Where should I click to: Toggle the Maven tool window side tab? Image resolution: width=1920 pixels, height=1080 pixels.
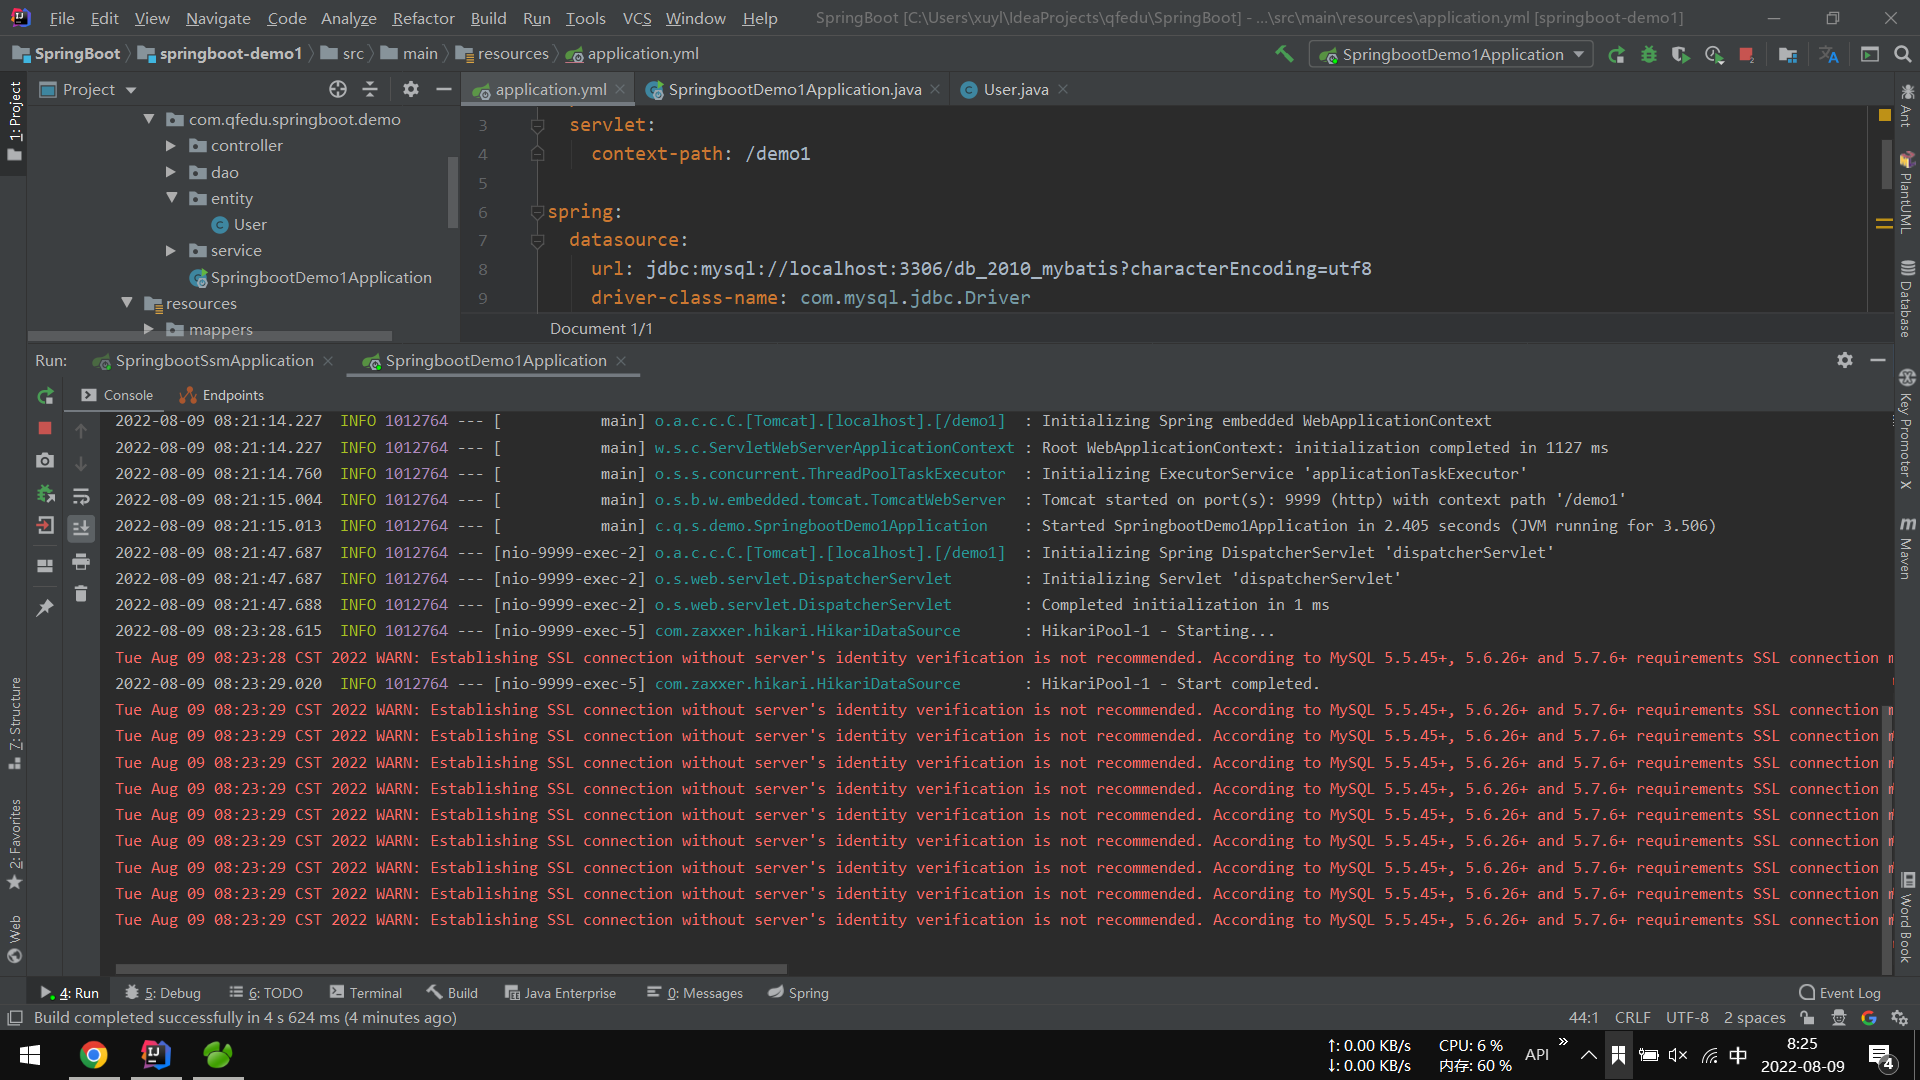coord(1907,548)
